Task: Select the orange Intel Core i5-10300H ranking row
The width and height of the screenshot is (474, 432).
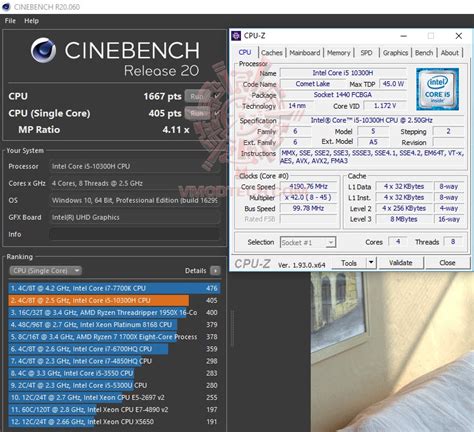Action: pyautogui.click(x=114, y=300)
